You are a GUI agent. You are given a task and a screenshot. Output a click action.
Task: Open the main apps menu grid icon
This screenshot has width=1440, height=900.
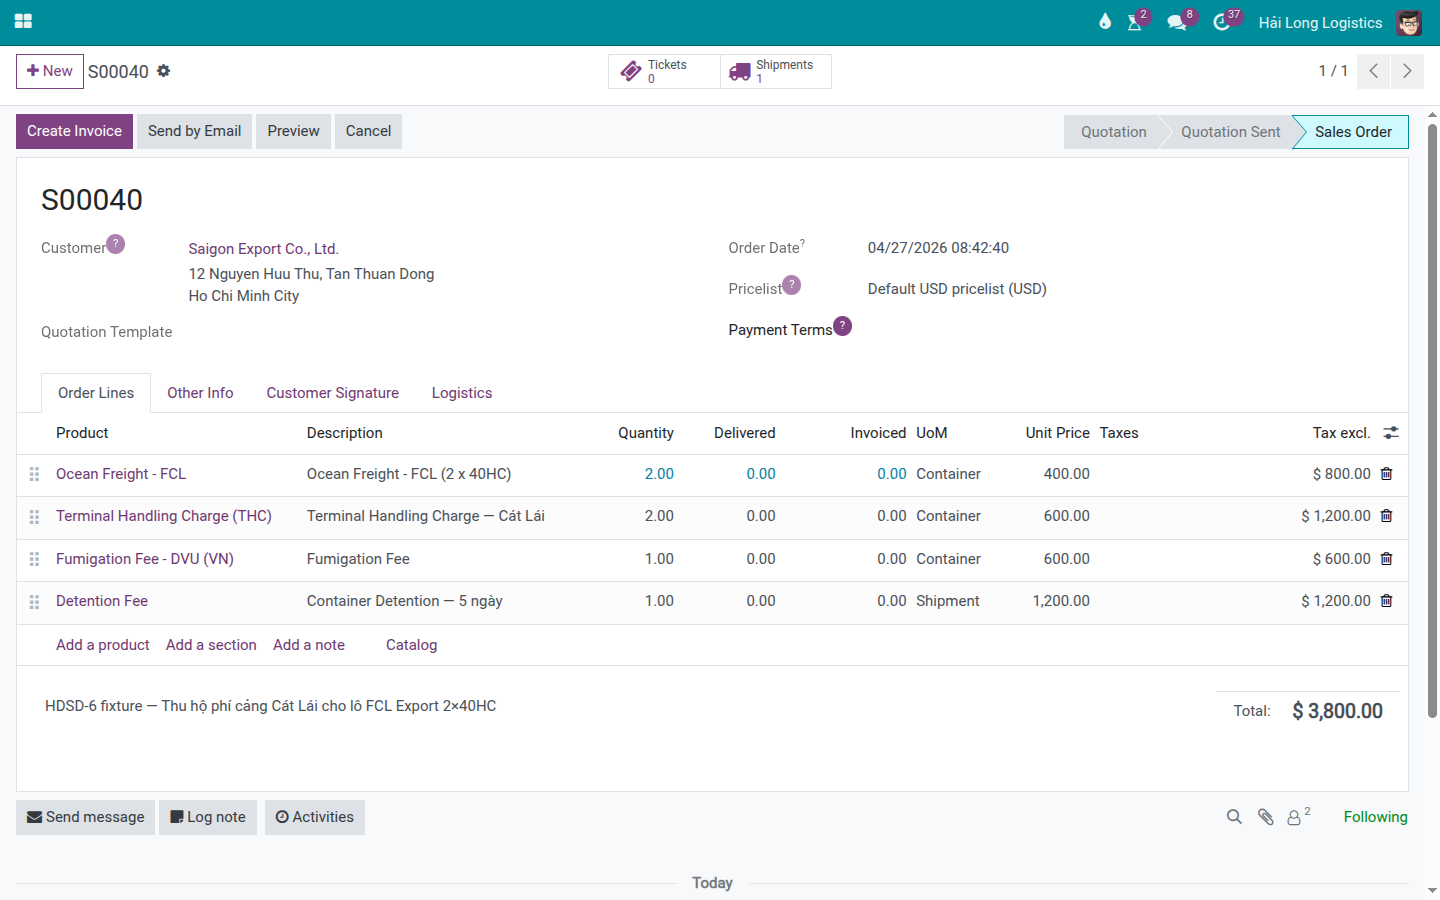click(x=23, y=21)
